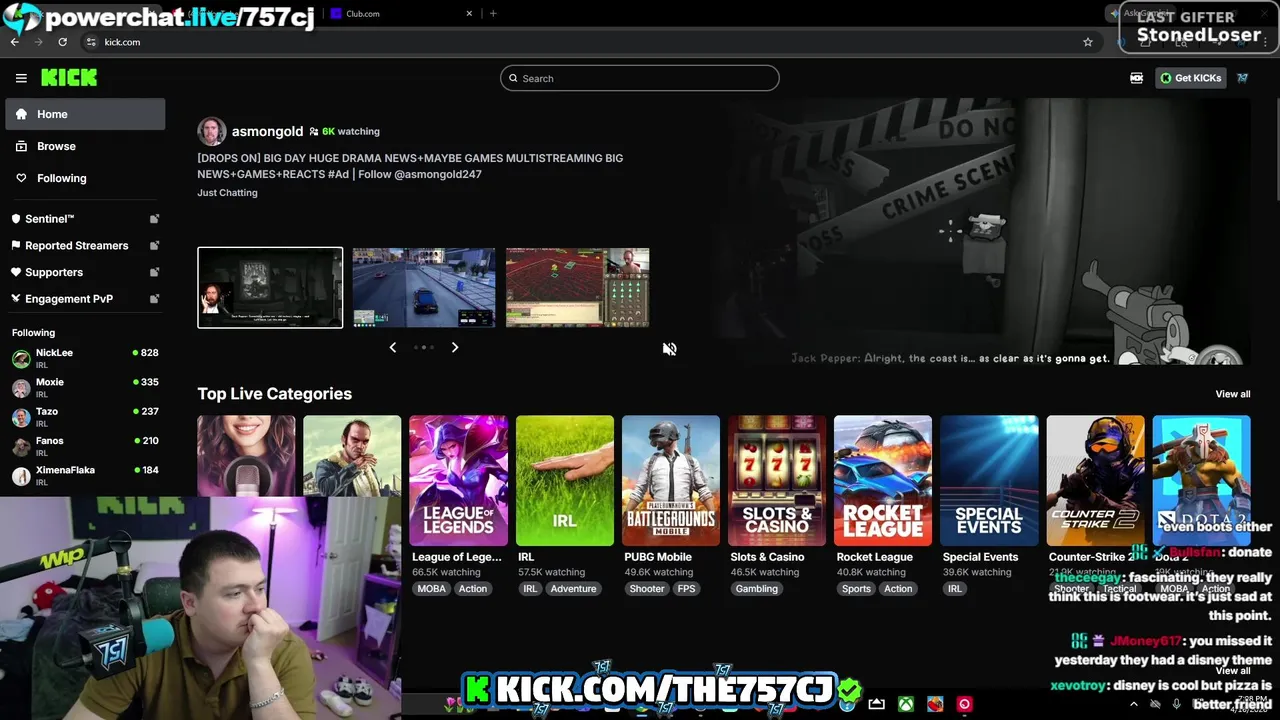
Task: Open a new browser tab with plus
Action: click(x=493, y=14)
